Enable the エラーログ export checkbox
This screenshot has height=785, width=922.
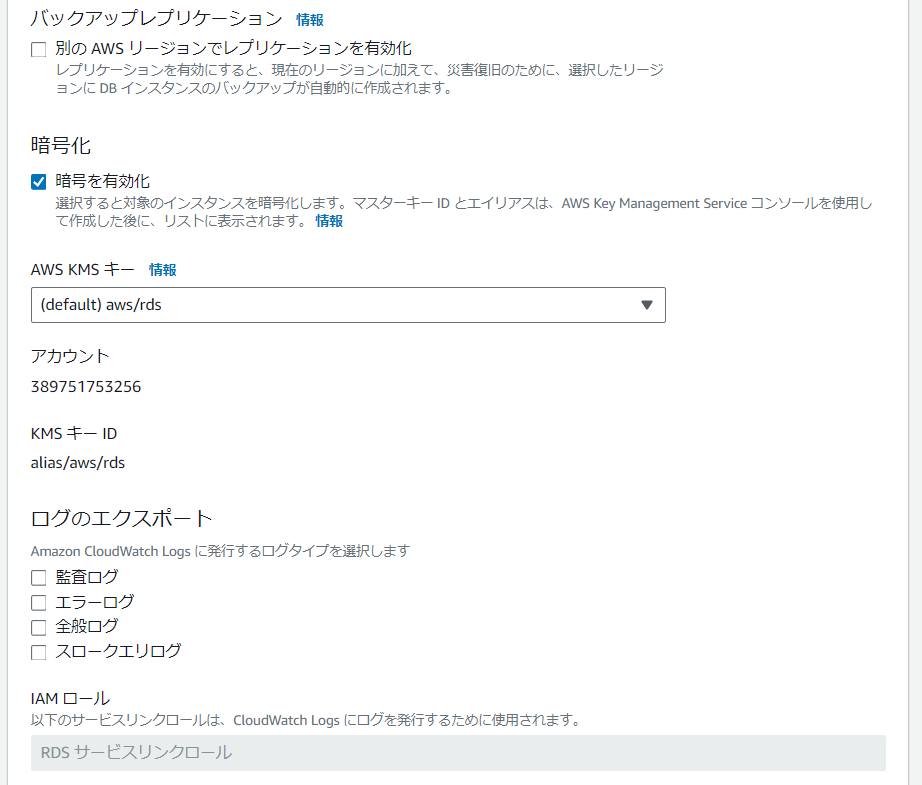(x=39, y=603)
